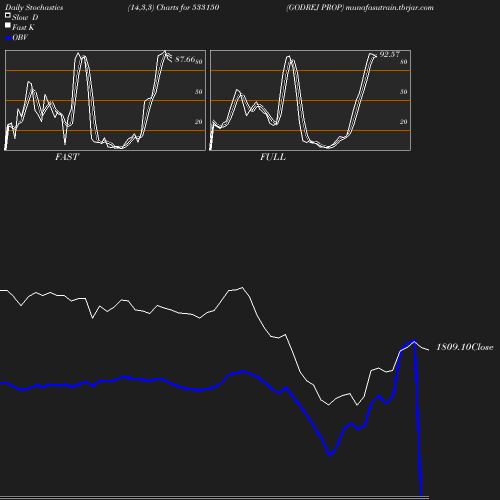Viewport: 500px width, 500px height.
Task: Click the 'FAST' chart caption
Action: click(67, 157)
